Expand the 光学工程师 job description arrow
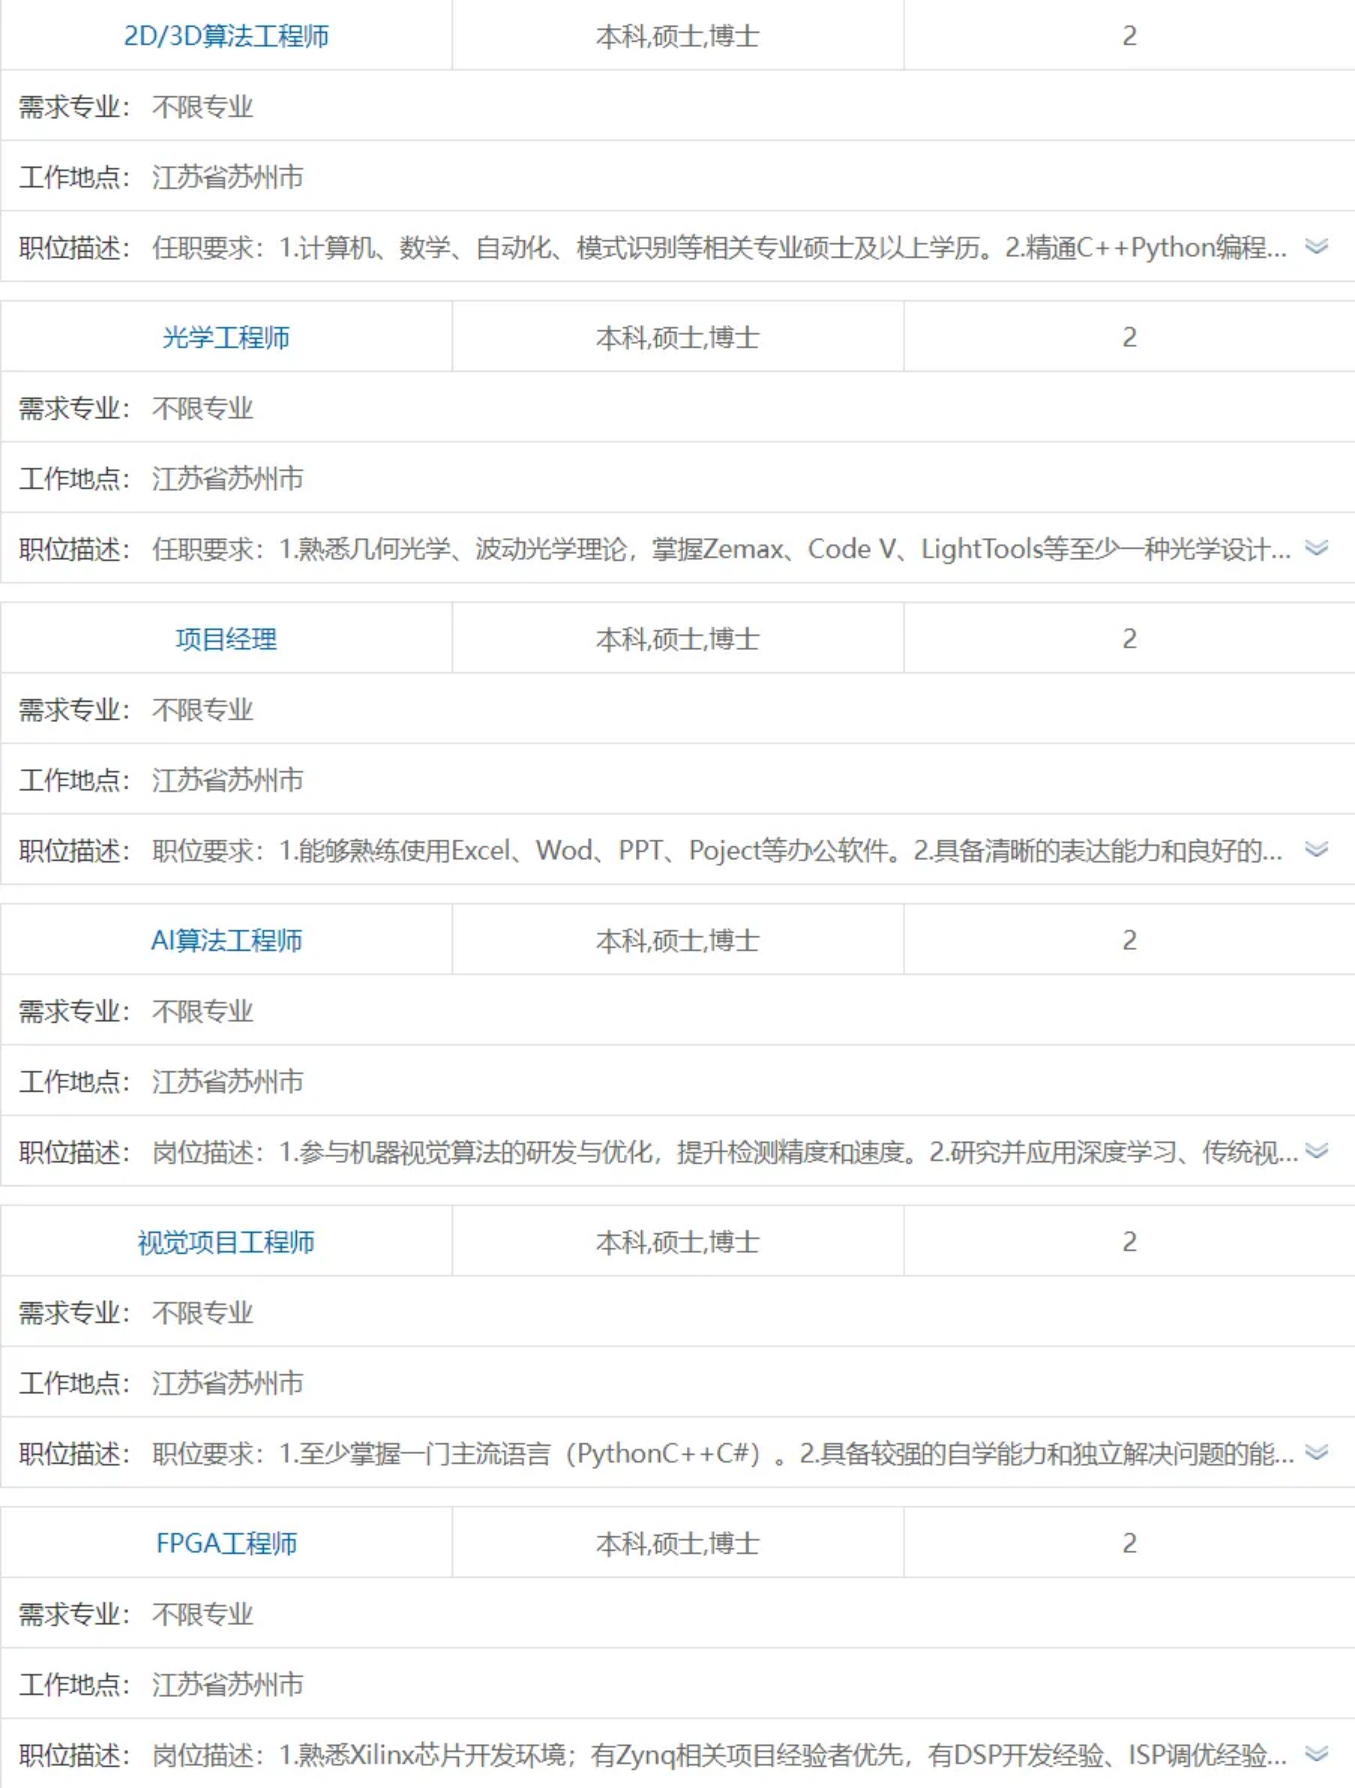Image resolution: width=1355 pixels, height=1788 pixels. tap(1316, 548)
